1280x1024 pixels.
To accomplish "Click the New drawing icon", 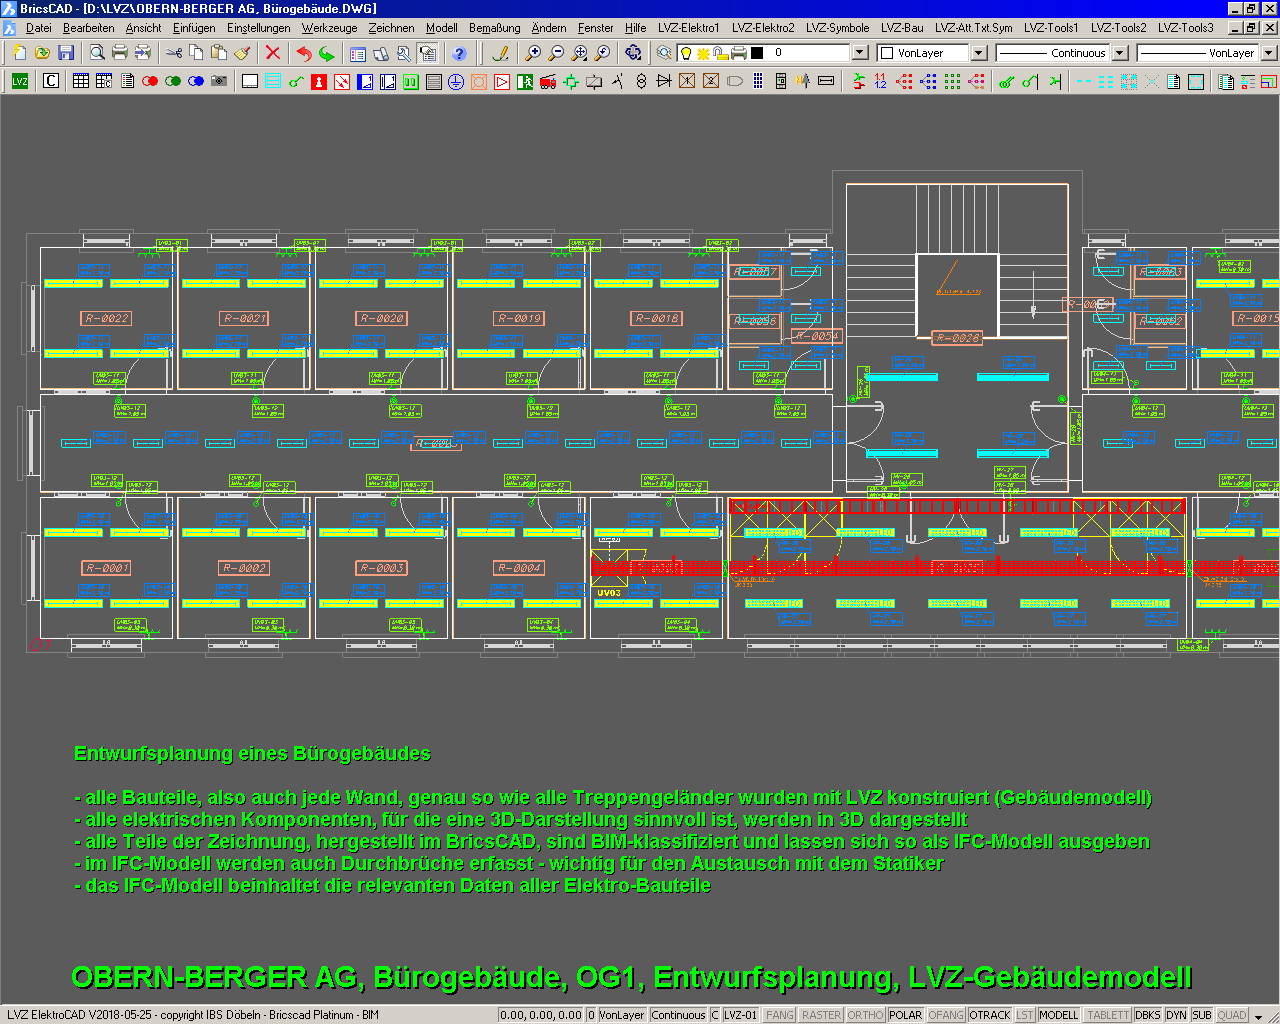I will pos(19,53).
